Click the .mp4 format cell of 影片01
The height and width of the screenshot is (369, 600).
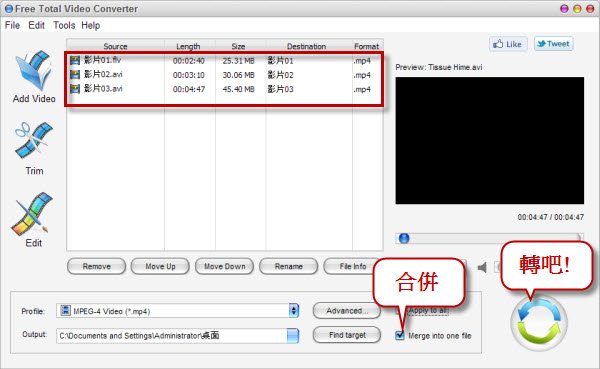click(362, 61)
